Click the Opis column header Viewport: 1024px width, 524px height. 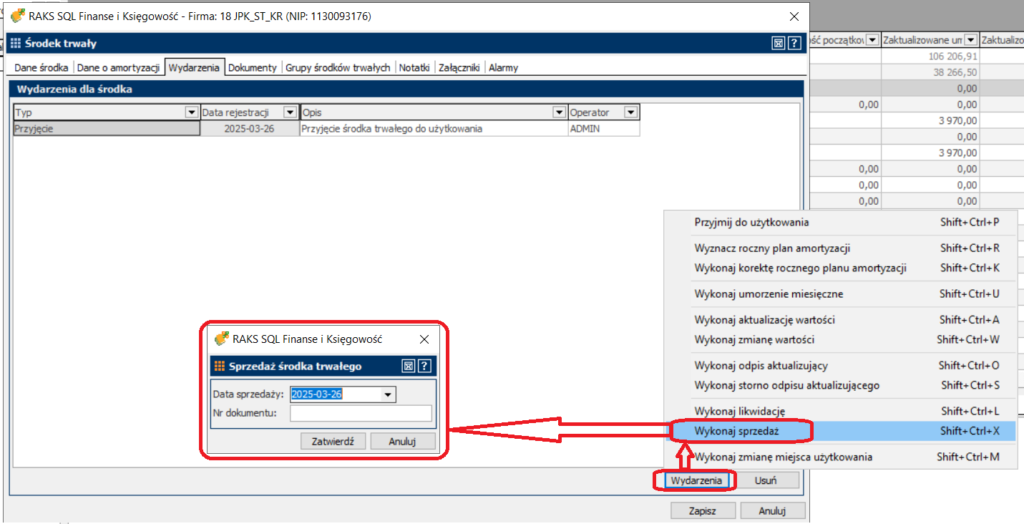[434, 112]
